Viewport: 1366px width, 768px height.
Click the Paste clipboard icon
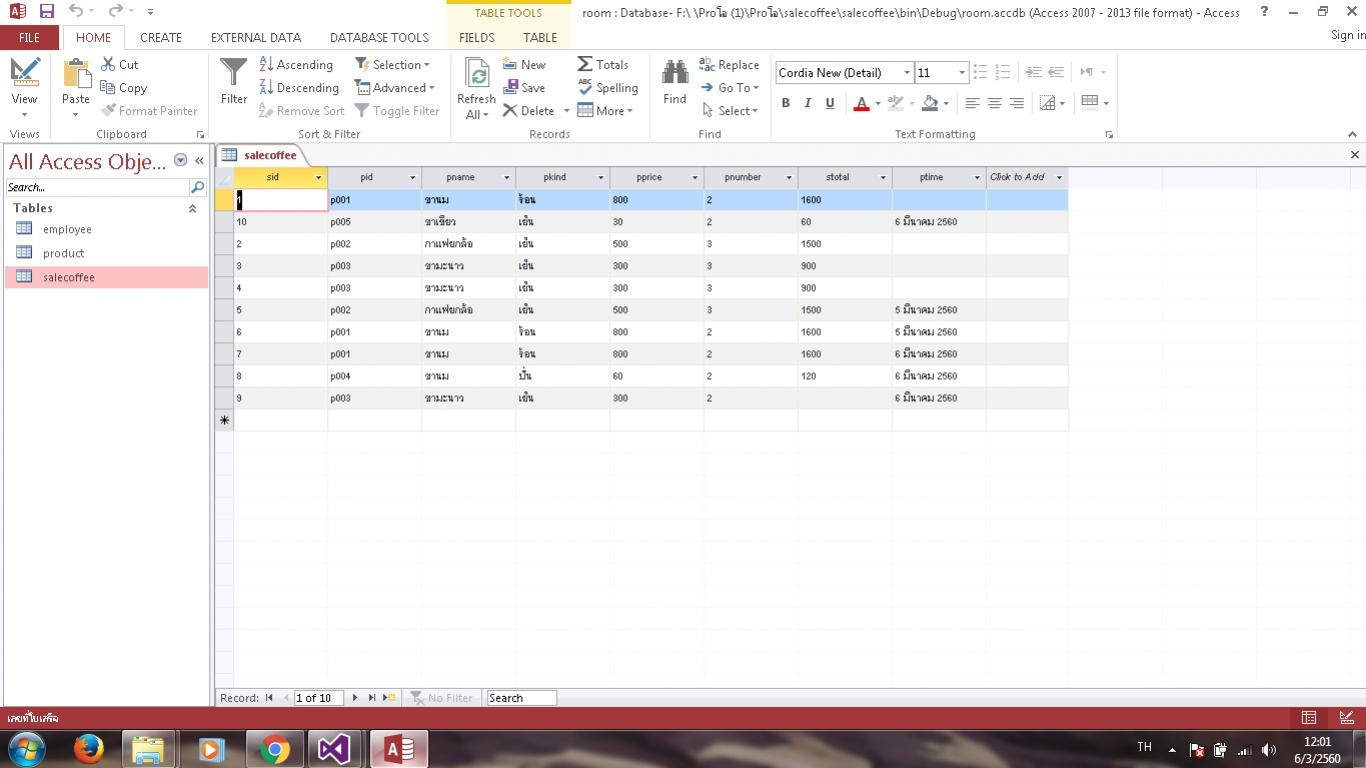coord(76,73)
